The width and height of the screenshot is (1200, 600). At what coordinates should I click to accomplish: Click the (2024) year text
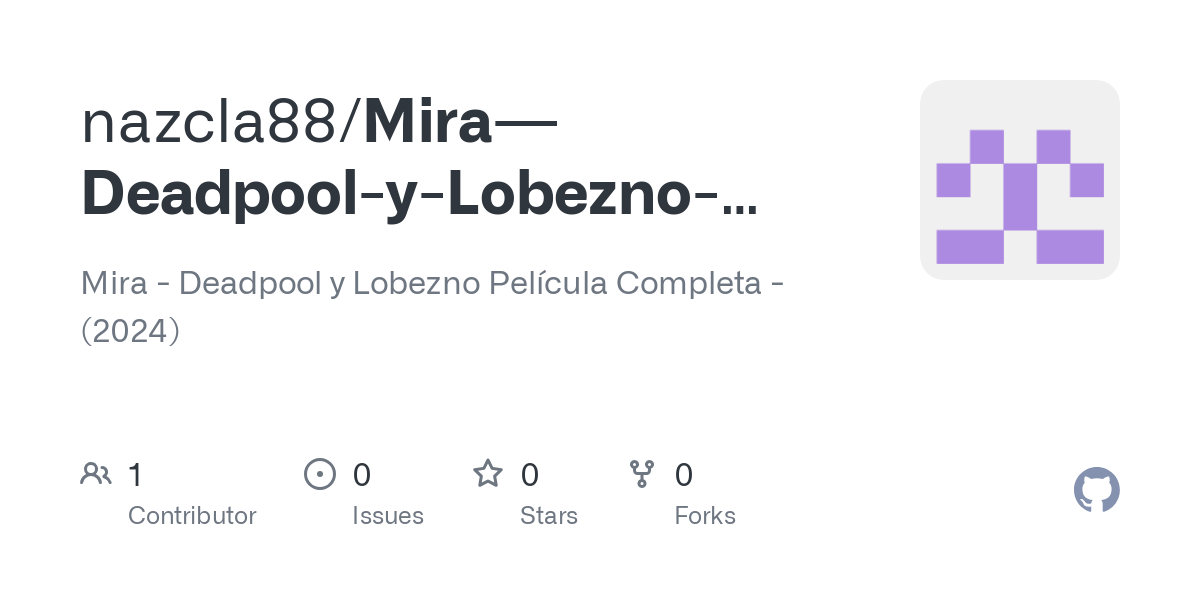[x=130, y=329]
